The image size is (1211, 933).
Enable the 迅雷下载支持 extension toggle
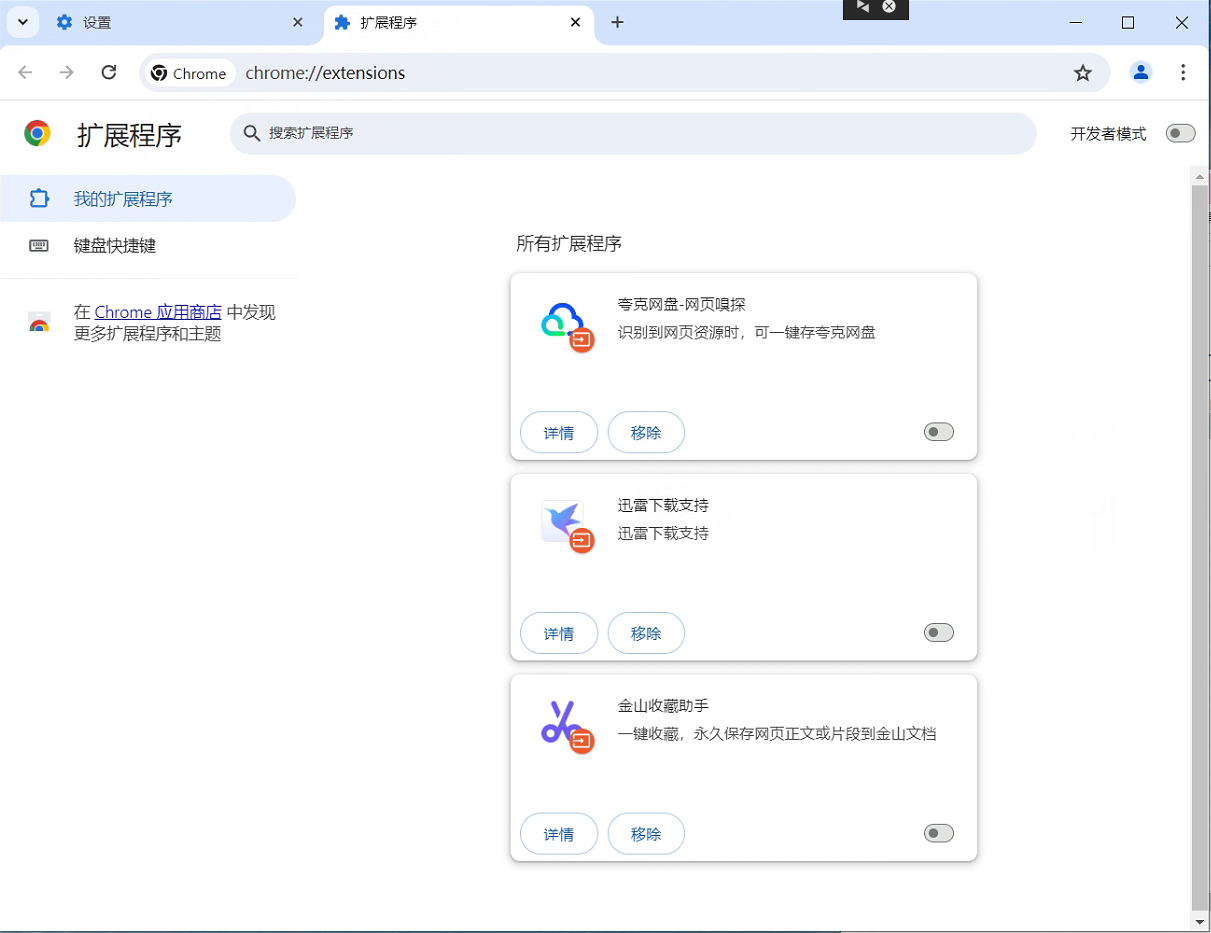(x=938, y=633)
